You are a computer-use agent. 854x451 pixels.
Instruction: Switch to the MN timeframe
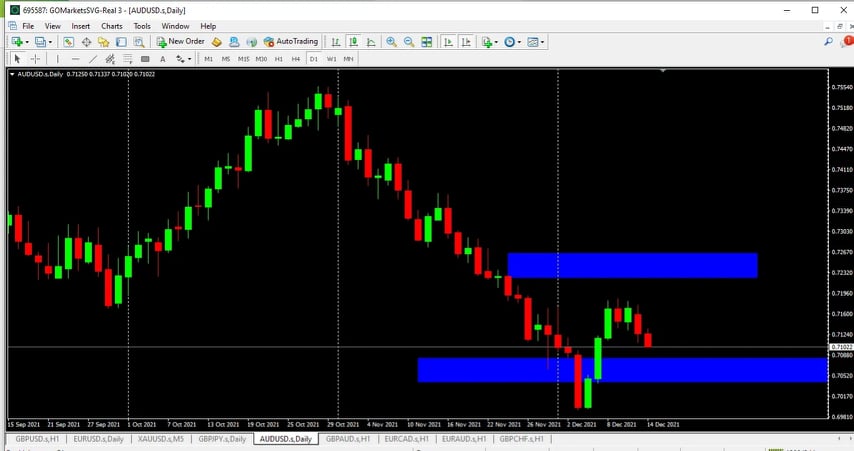349,59
